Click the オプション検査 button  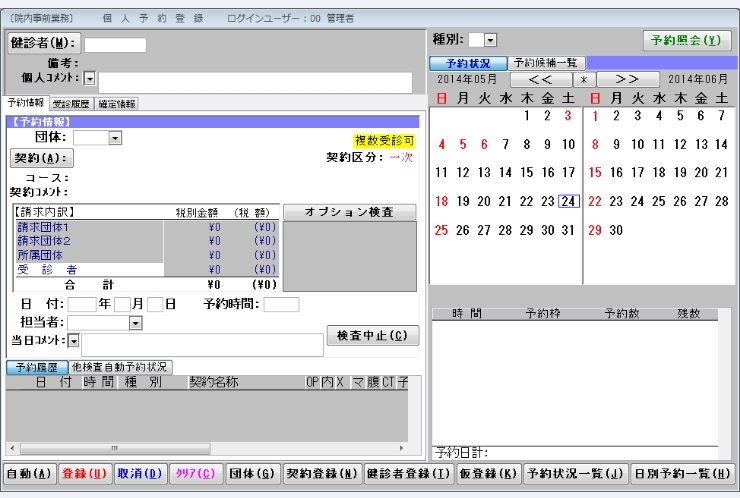(349, 212)
